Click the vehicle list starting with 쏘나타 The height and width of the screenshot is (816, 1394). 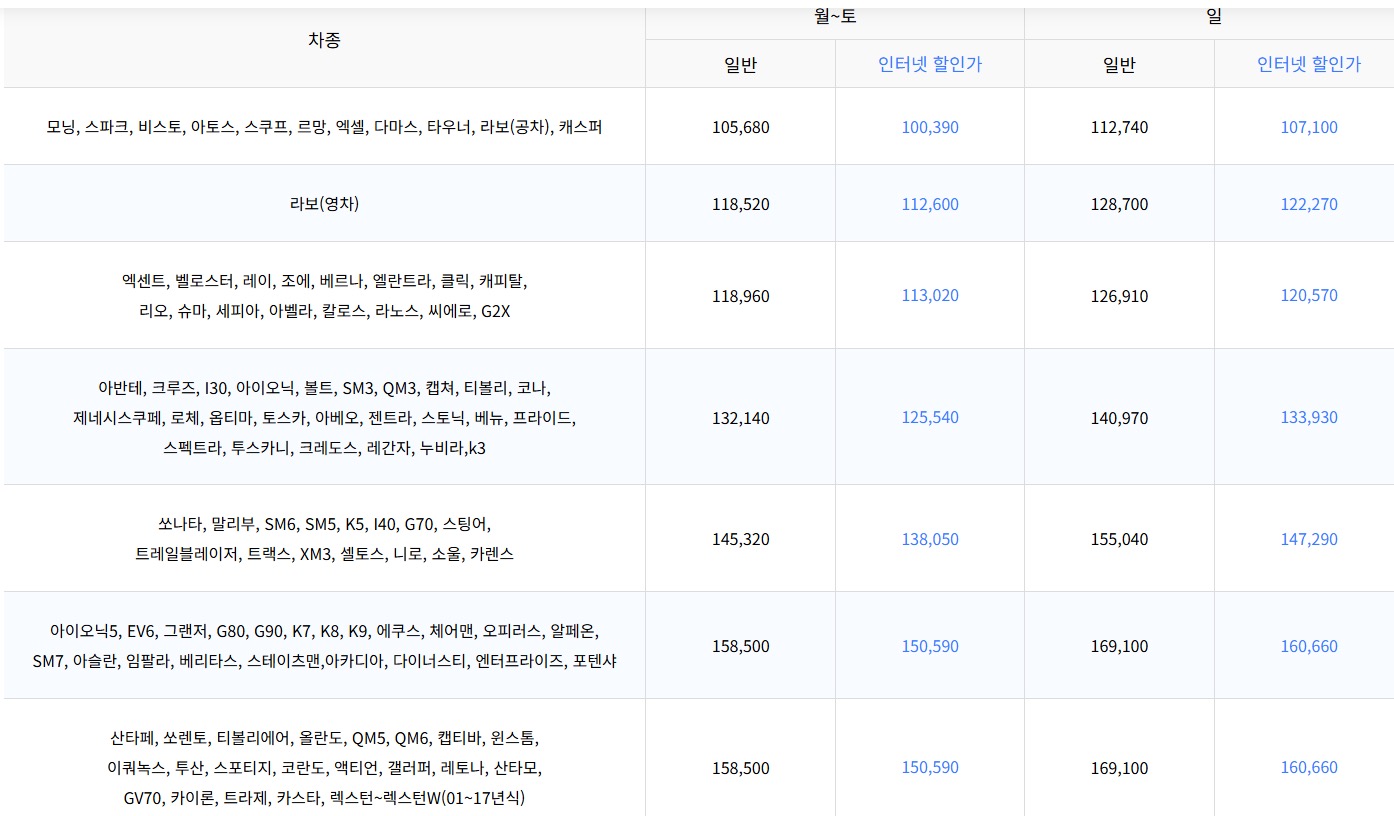[x=324, y=538]
